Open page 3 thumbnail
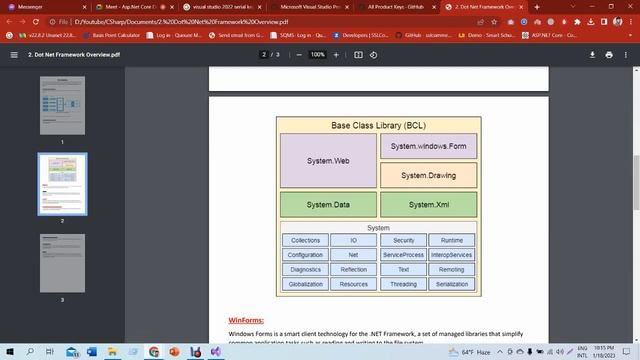 click(62, 263)
